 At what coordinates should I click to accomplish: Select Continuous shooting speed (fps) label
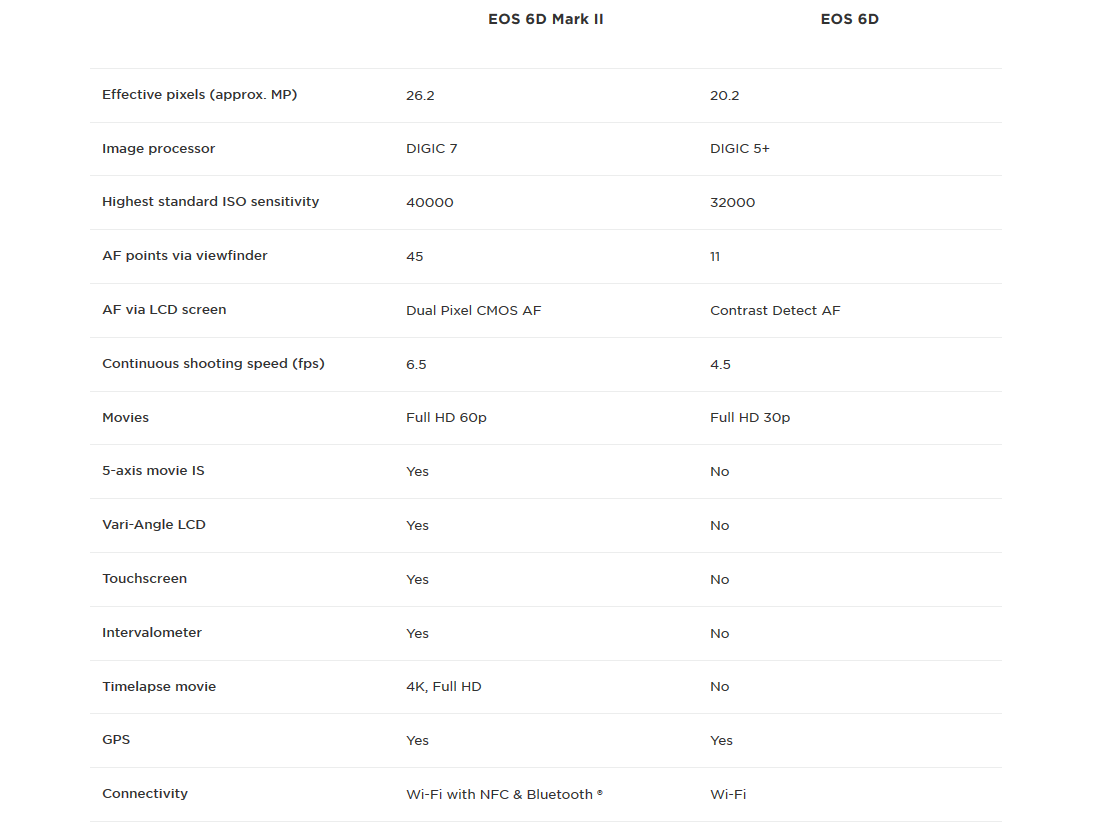[213, 364]
